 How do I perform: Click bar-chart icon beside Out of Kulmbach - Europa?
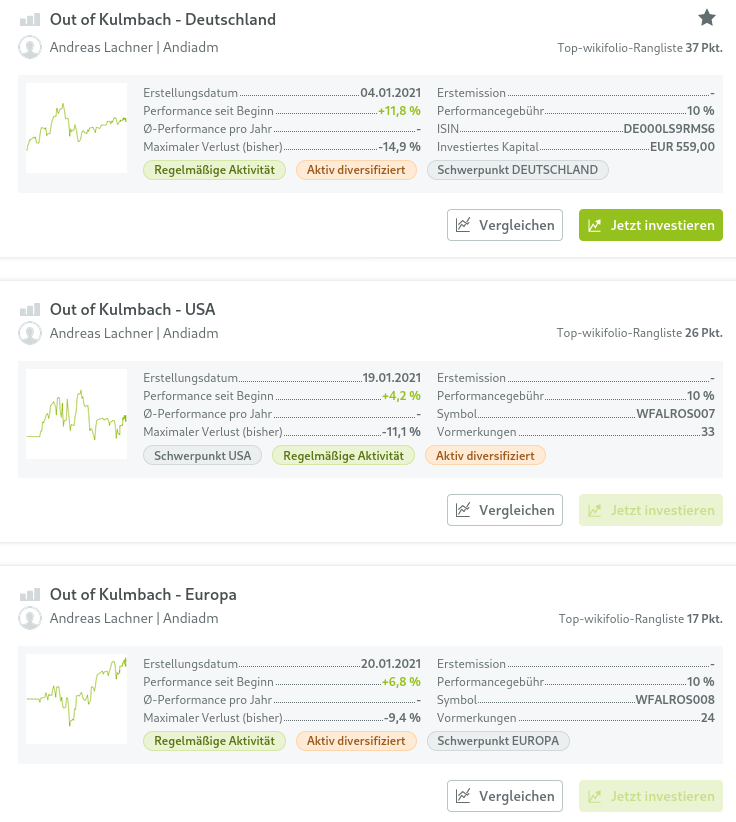pos(30,595)
